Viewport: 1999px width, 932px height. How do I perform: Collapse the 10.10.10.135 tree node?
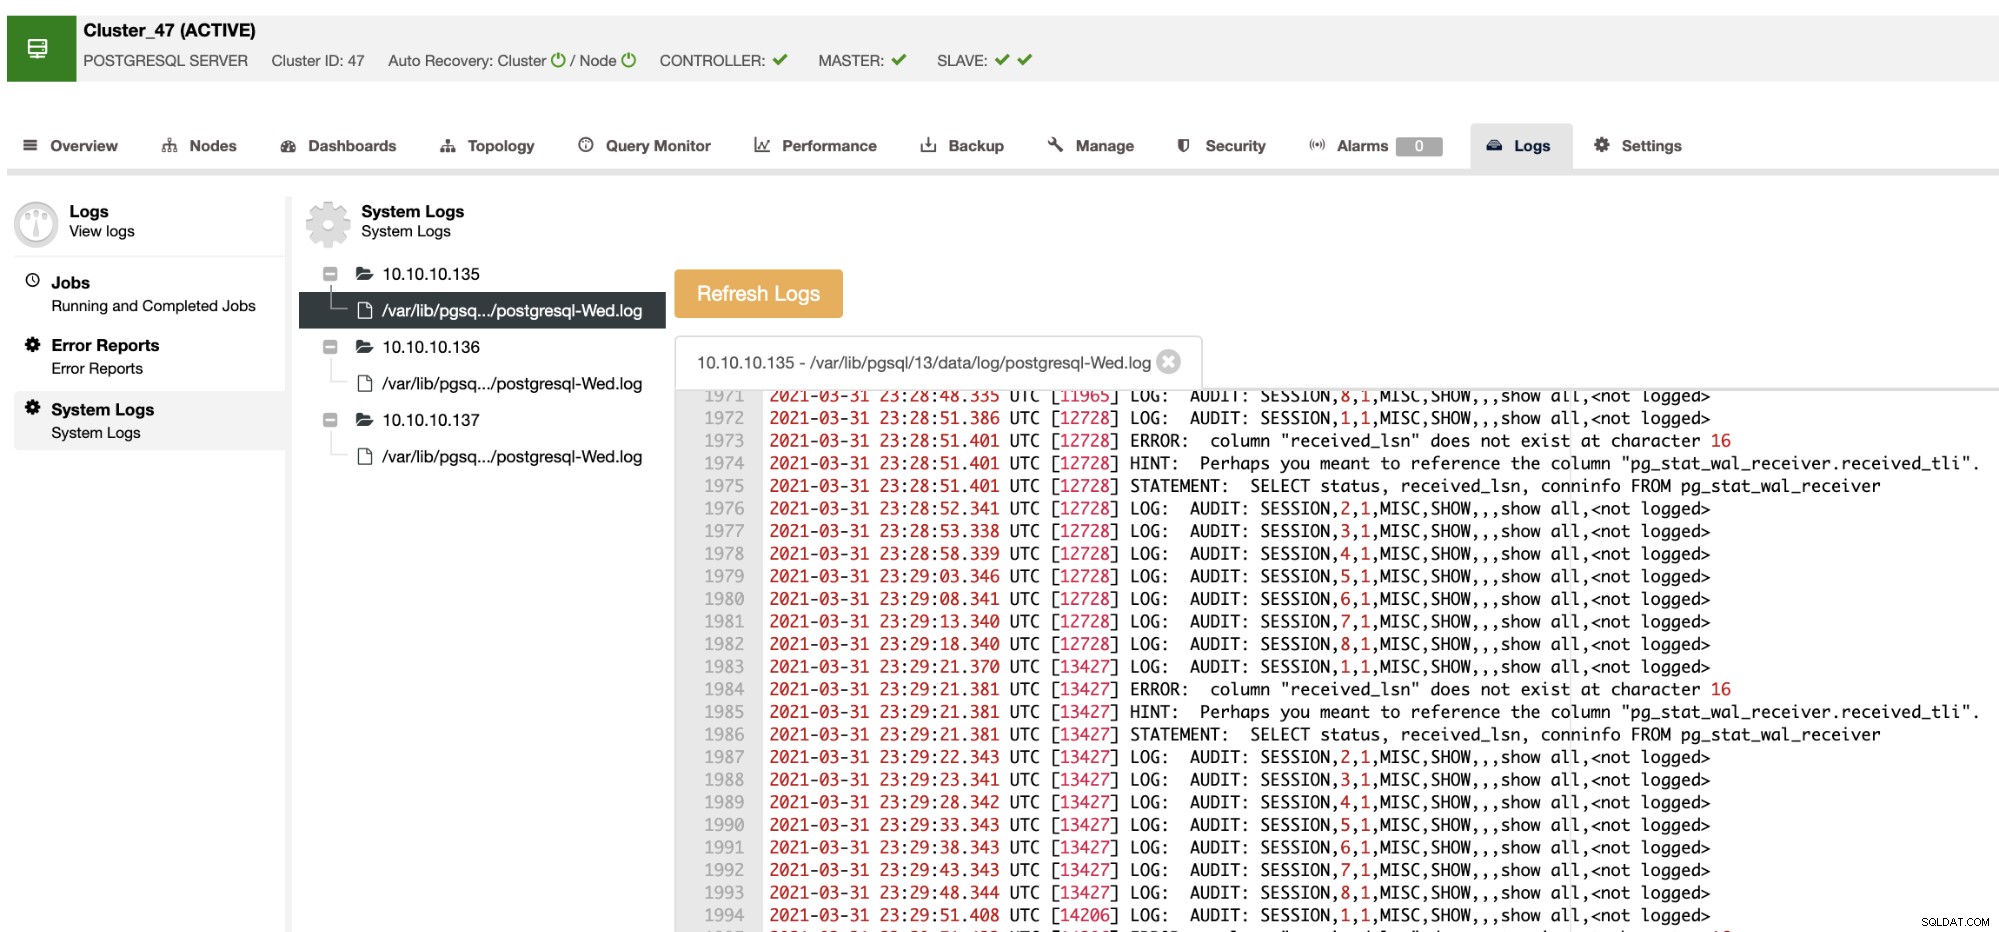coord(330,274)
